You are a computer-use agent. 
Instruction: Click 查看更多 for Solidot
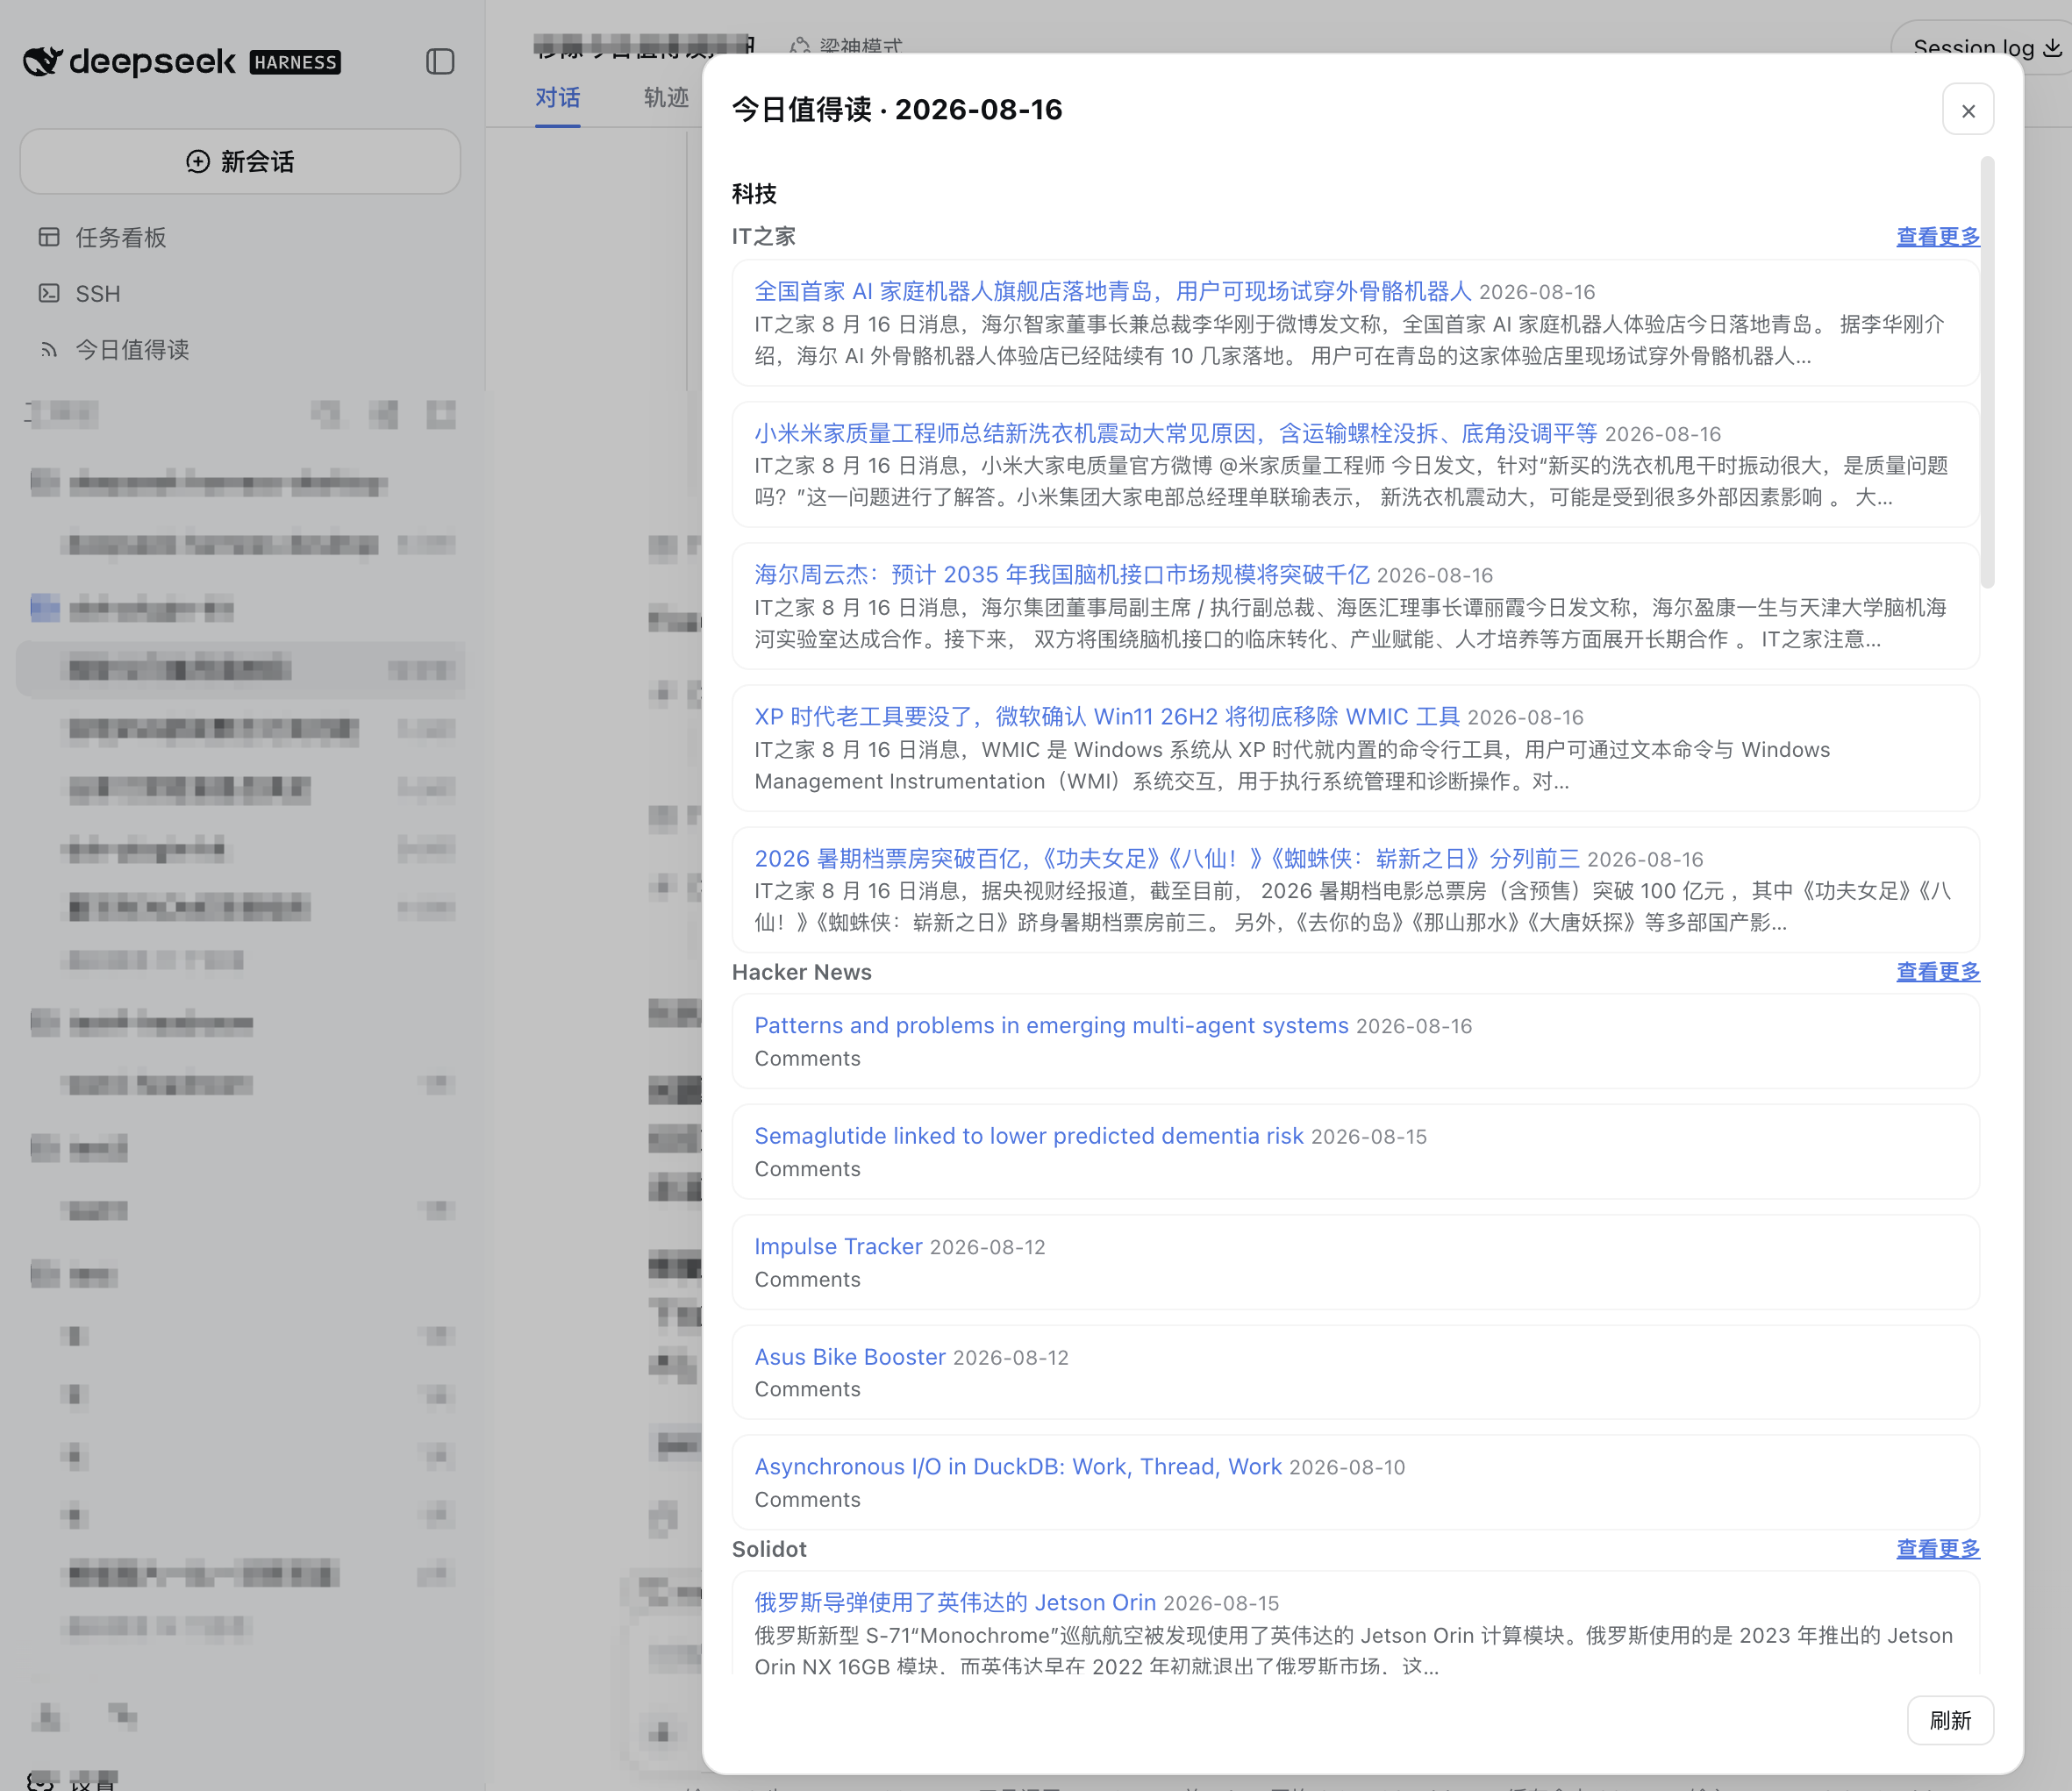pos(1937,1548)
